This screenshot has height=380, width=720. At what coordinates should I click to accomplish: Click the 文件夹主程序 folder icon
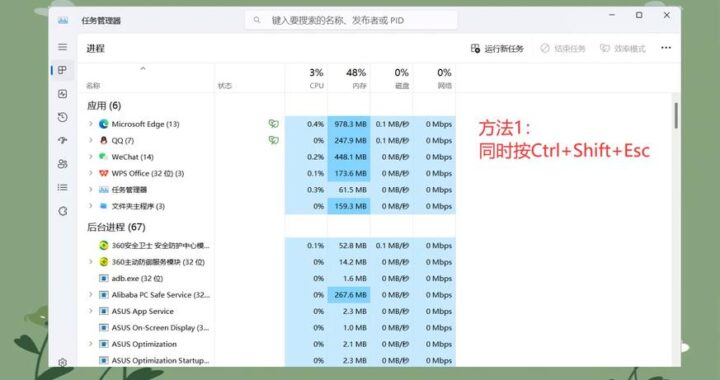104,206
